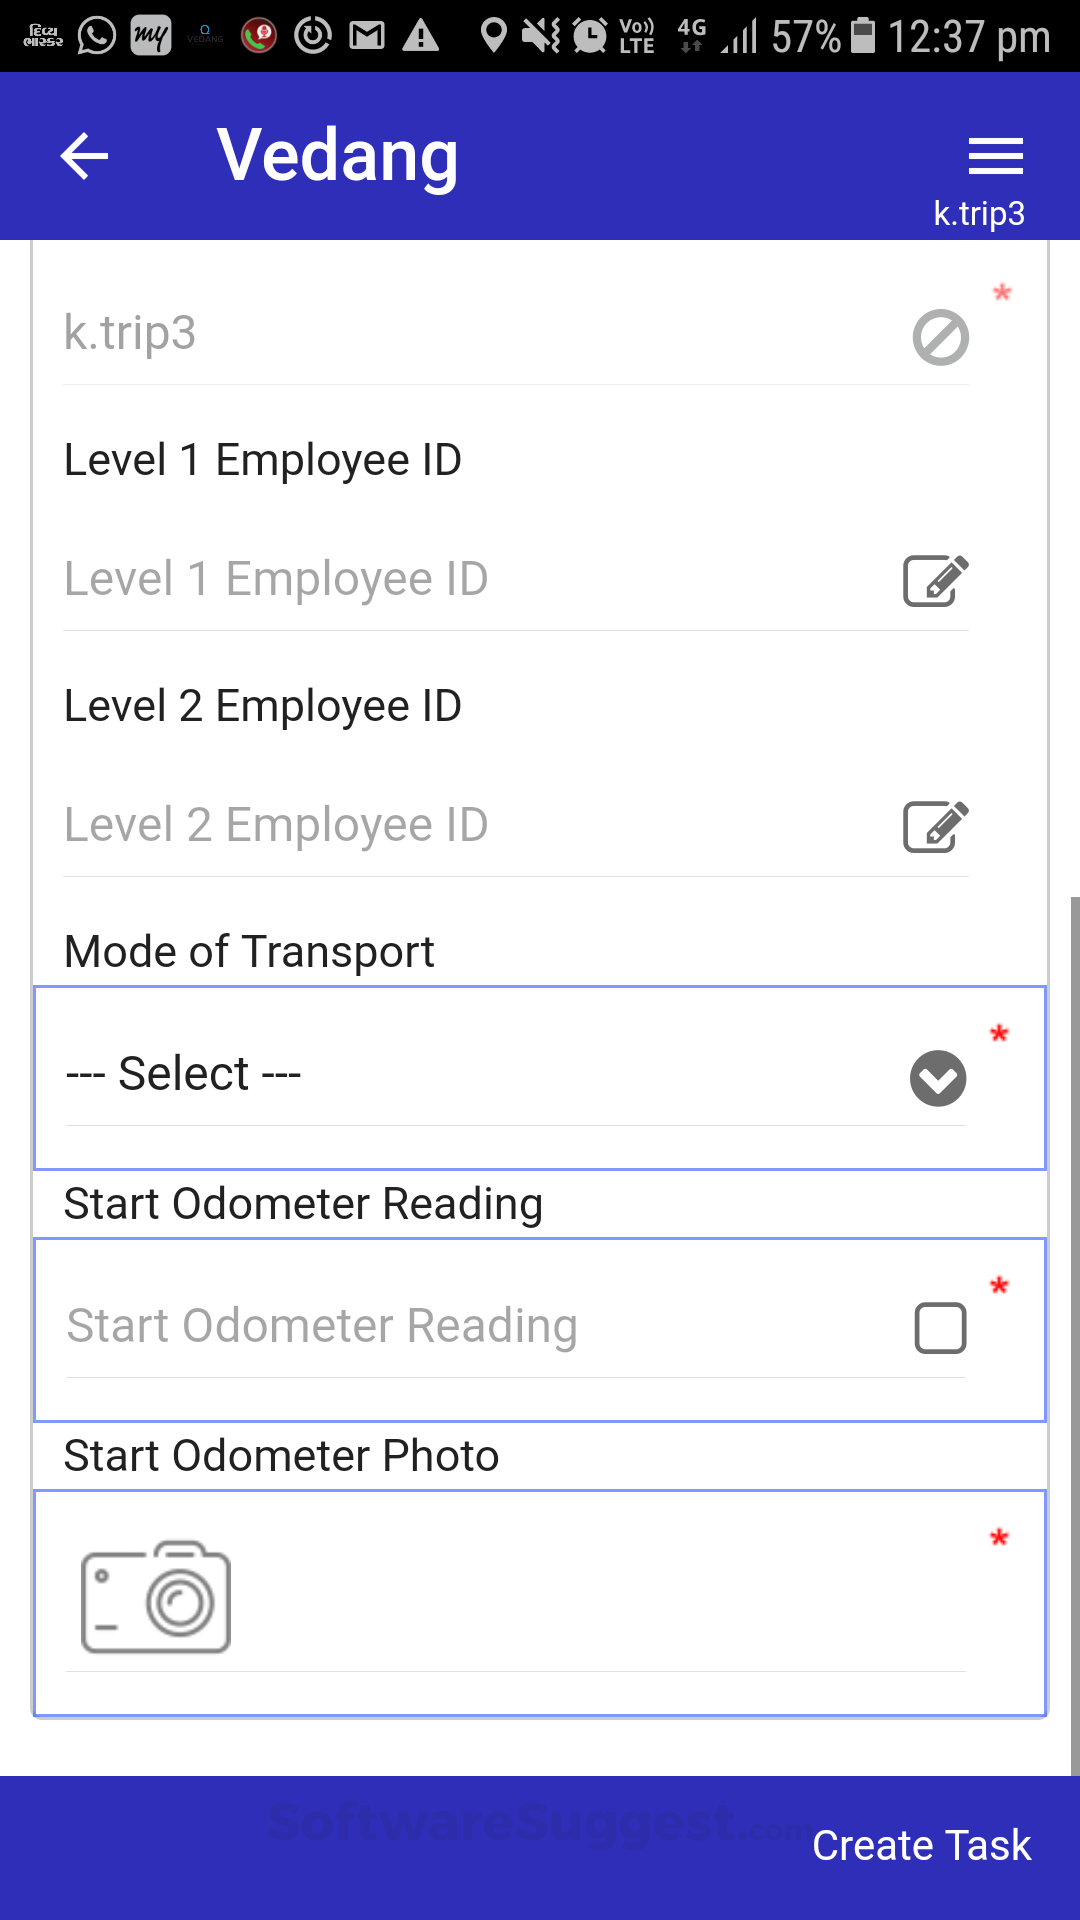Open the hamburger menu

(x=995, y=157)
